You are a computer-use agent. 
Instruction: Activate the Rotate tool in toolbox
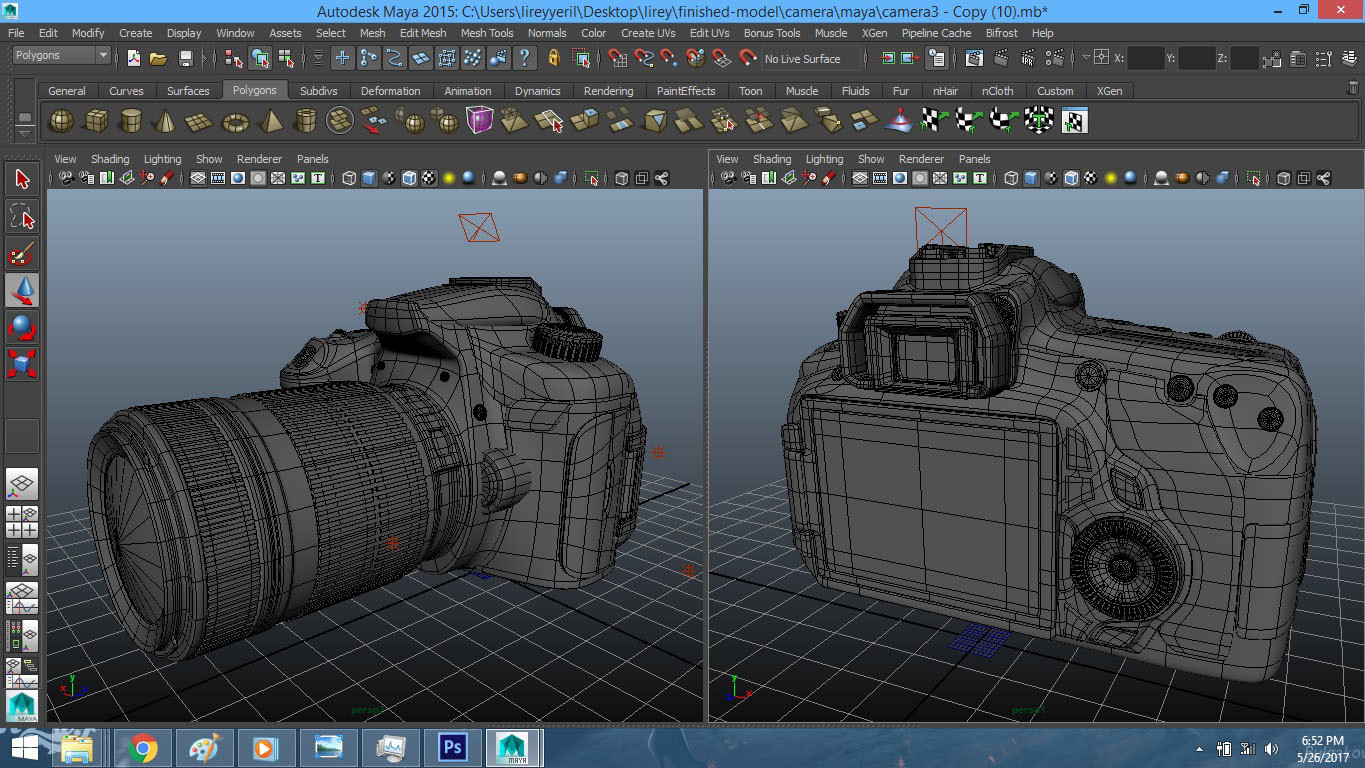pyautogui.click(x=22, y=326)
